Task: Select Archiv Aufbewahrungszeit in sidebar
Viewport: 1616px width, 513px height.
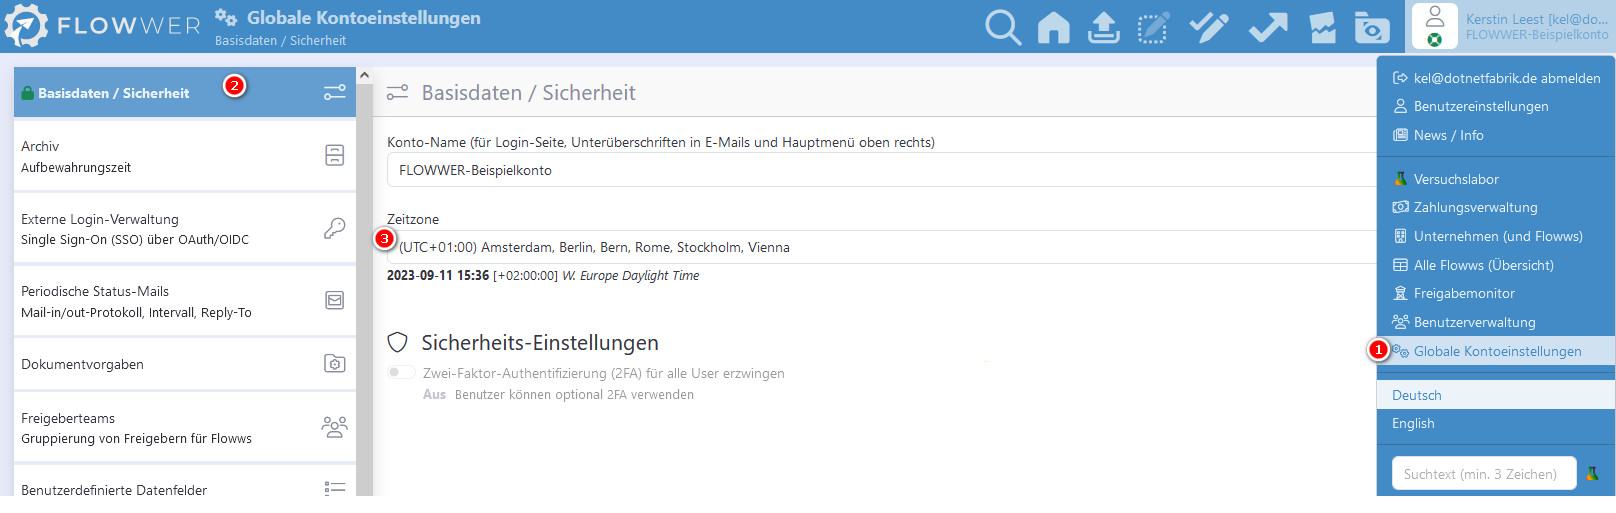Action: (x=185, y=156)
